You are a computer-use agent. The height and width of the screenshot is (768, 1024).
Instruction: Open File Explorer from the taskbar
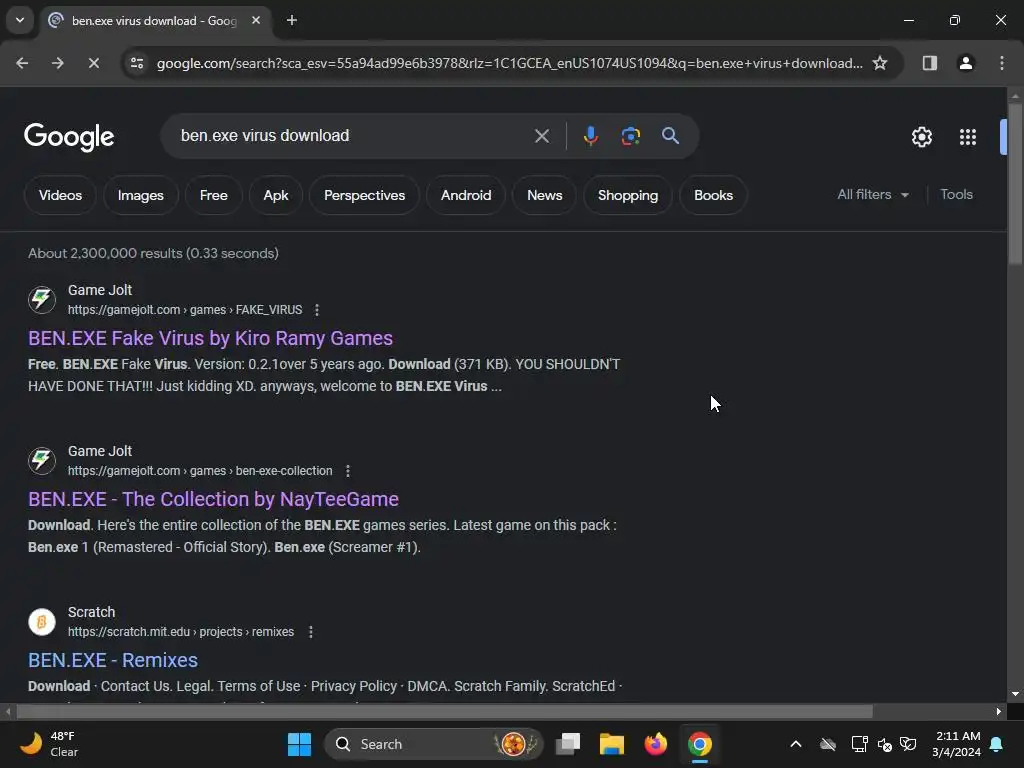[612, 744]
